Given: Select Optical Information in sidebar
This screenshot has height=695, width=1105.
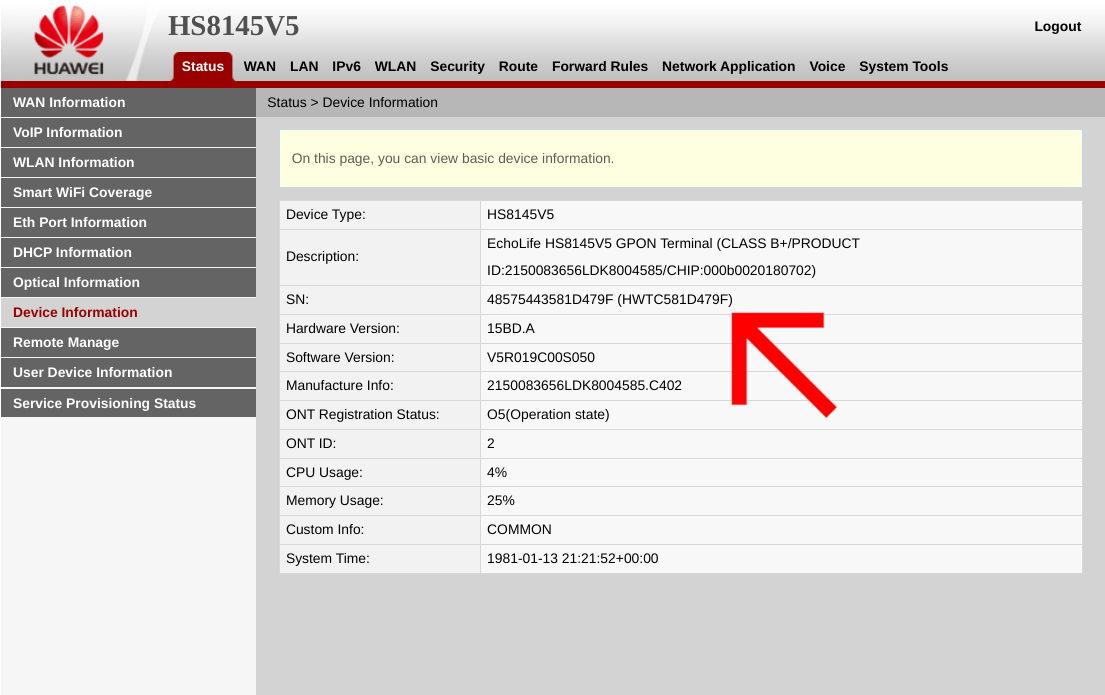Looking at the screenshot, I should [x=128, y=282].
